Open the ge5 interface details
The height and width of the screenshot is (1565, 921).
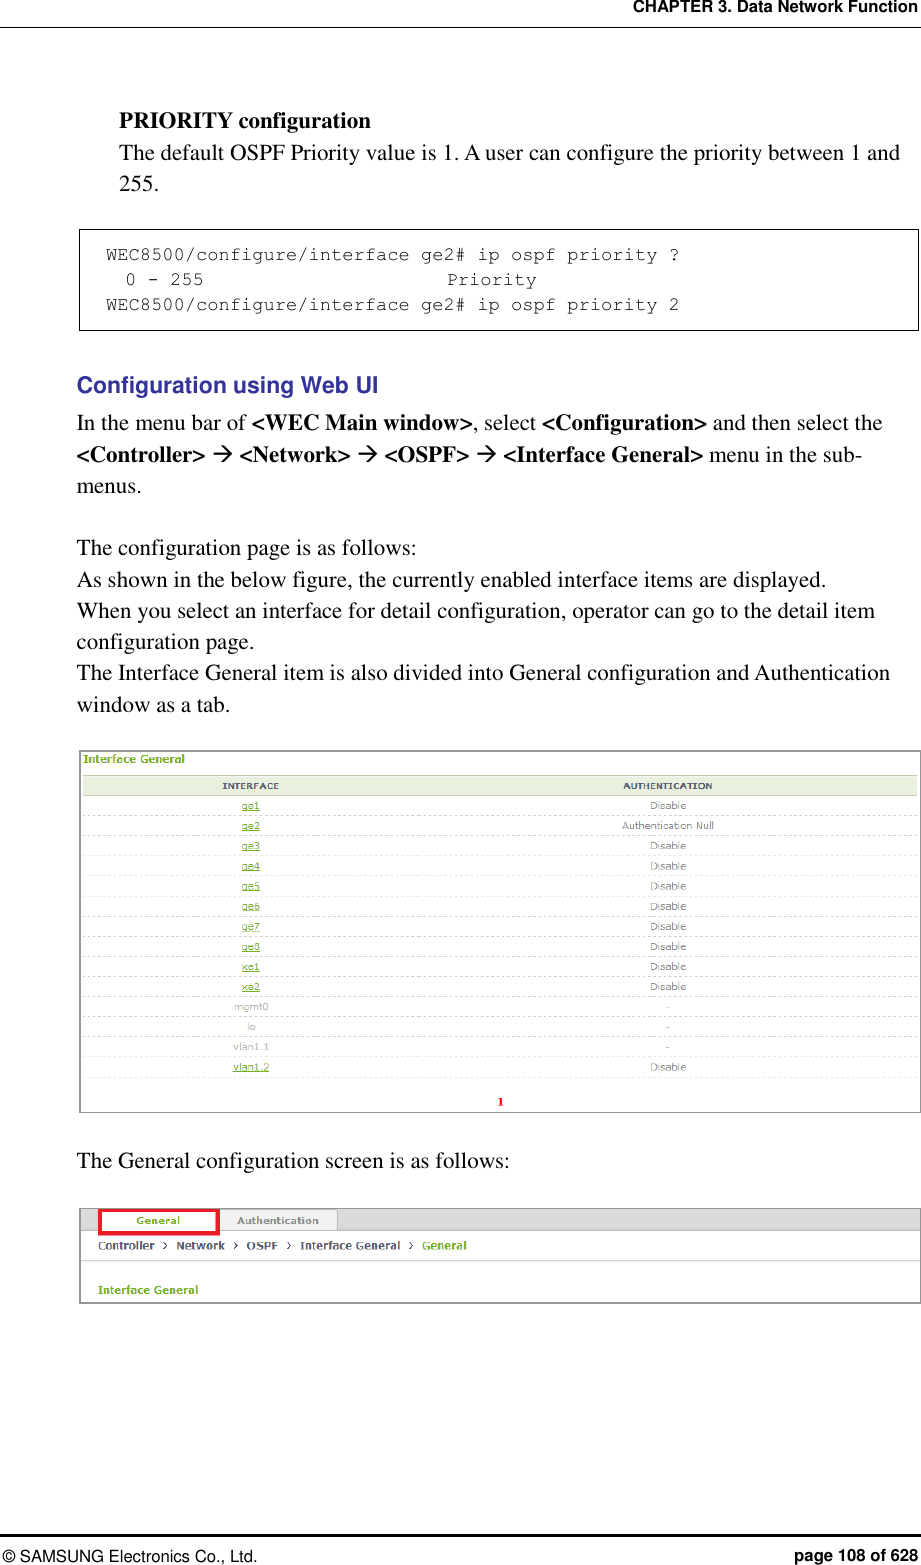(x=250, y=886)
